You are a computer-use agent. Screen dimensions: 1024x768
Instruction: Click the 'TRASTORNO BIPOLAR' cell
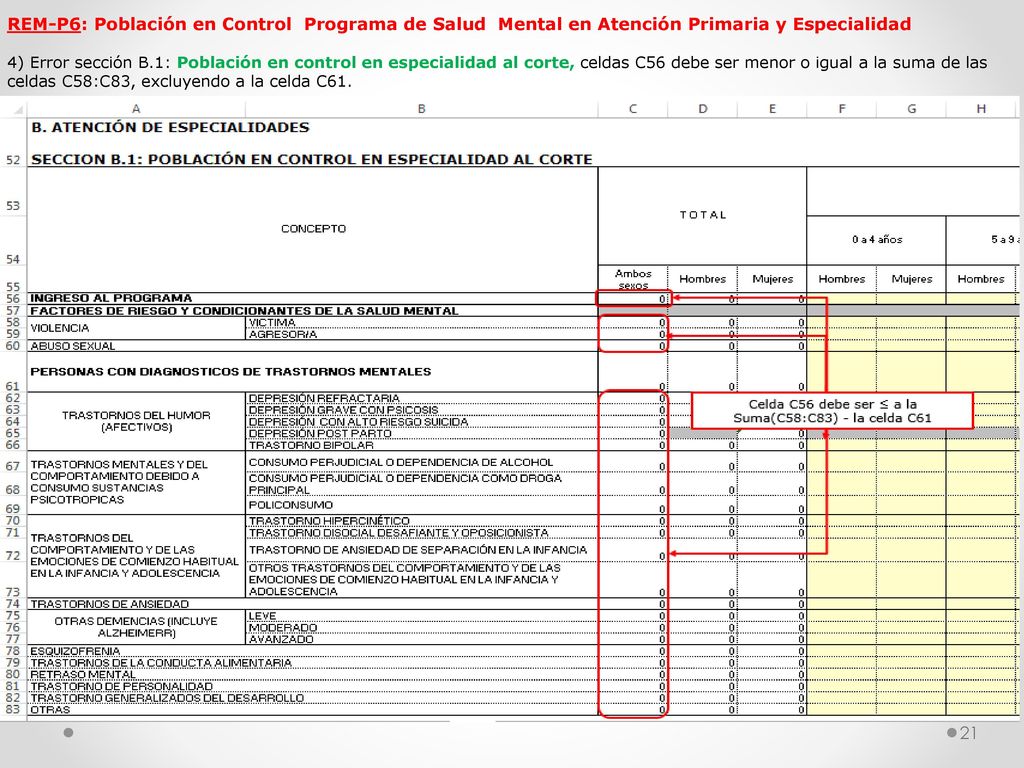422,445
